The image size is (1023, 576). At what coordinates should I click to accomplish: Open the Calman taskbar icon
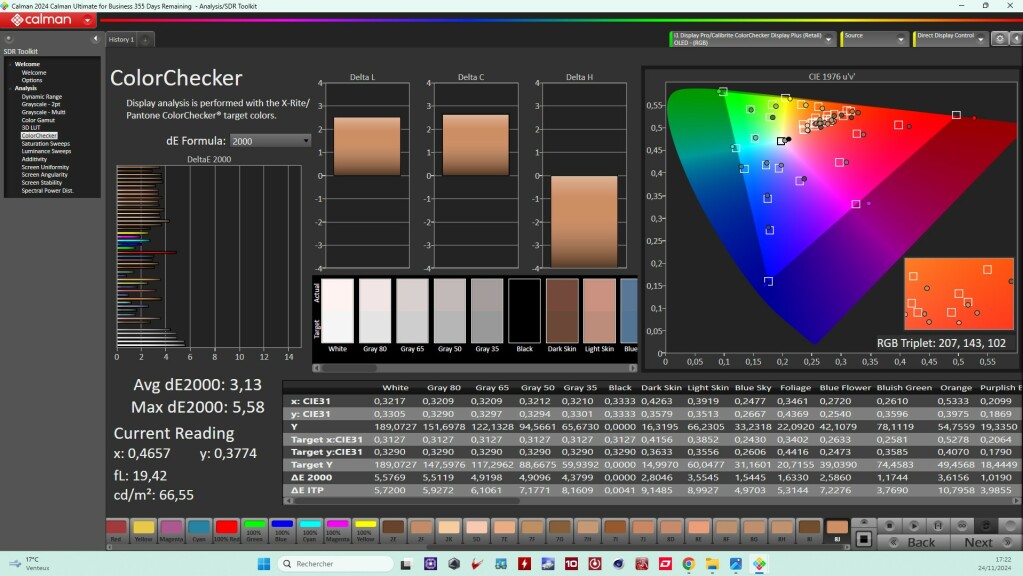tap(759, 564)
